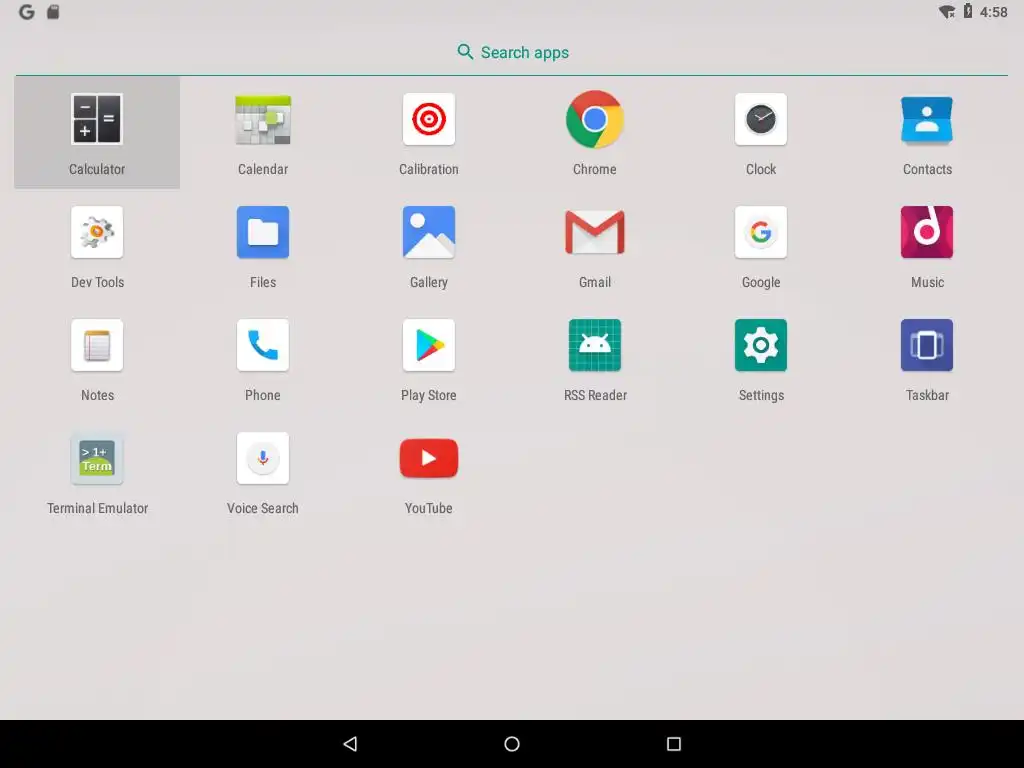Launch Chrome browser
The width and height of the screenshot is (1024, 768).
pos(594,120)
